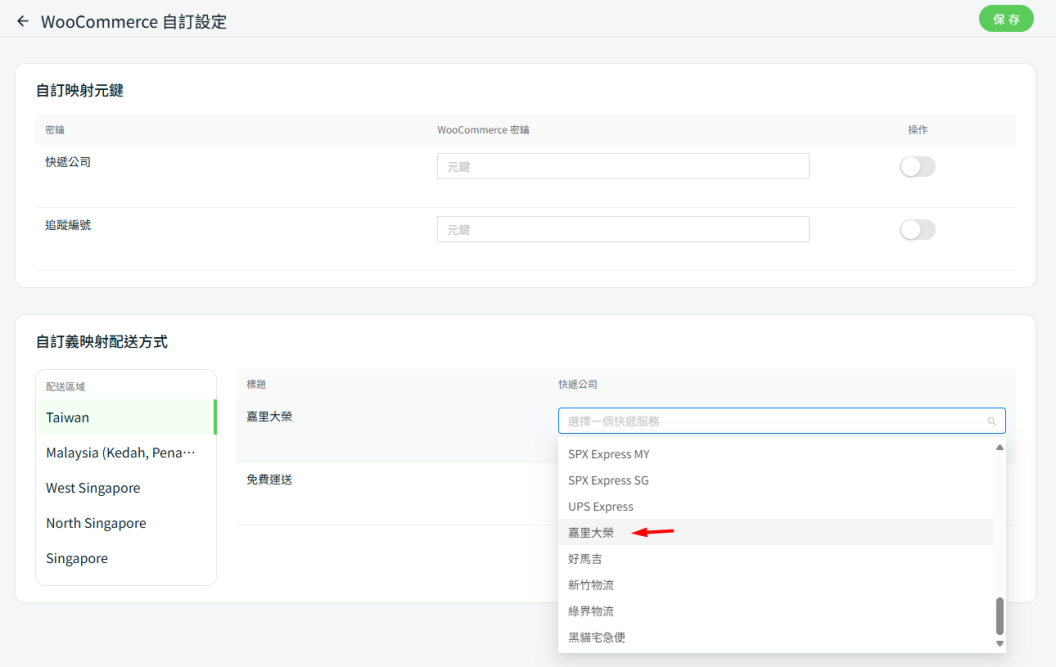This screenshot has height=667, width=1056.
Task: Choose 新竹物流 from the list
Action: click(x=591, y=585)
